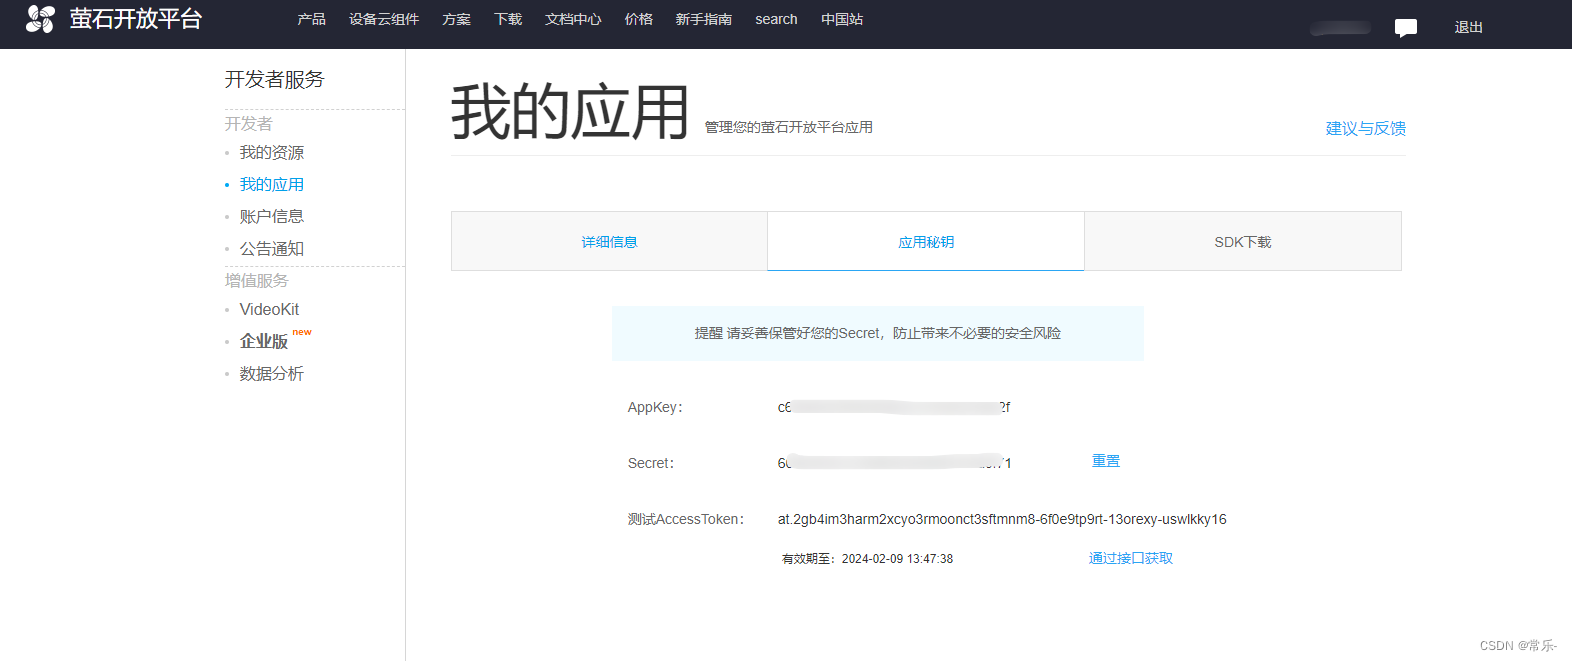The width and height of the screenshot is (1572, 661).
Task: Go to 下载 in the top navigation
Action: pos(508,19)
